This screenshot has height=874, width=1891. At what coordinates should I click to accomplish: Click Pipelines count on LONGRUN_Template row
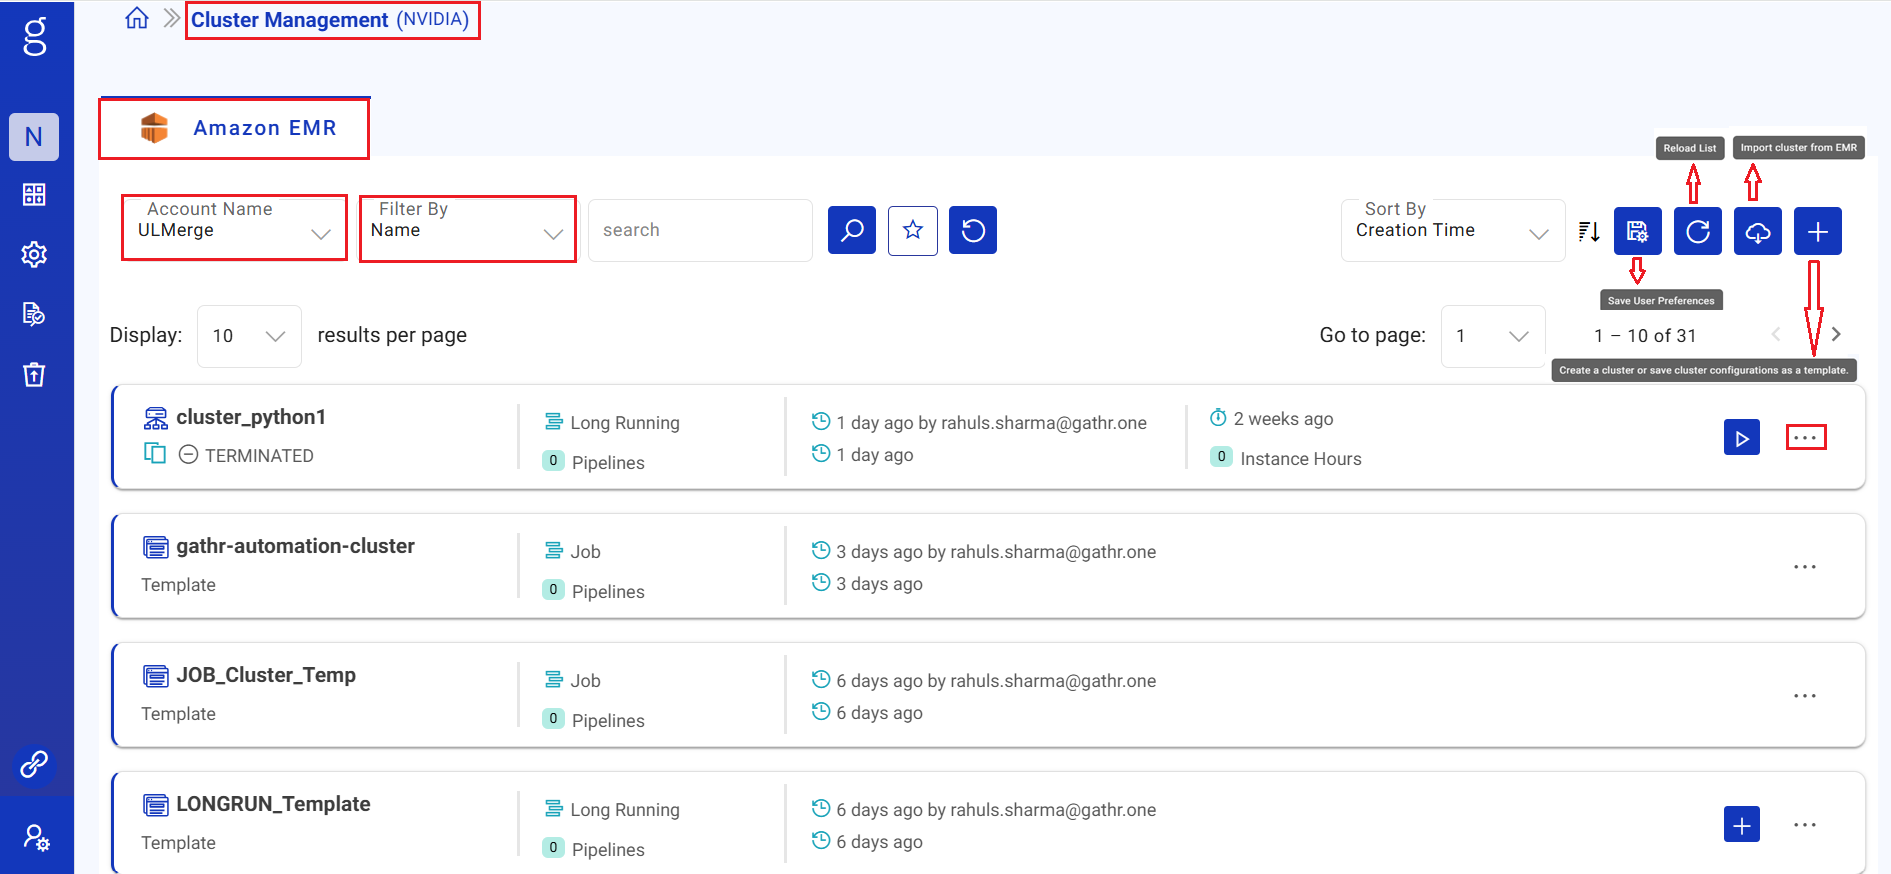click(594, 849)
